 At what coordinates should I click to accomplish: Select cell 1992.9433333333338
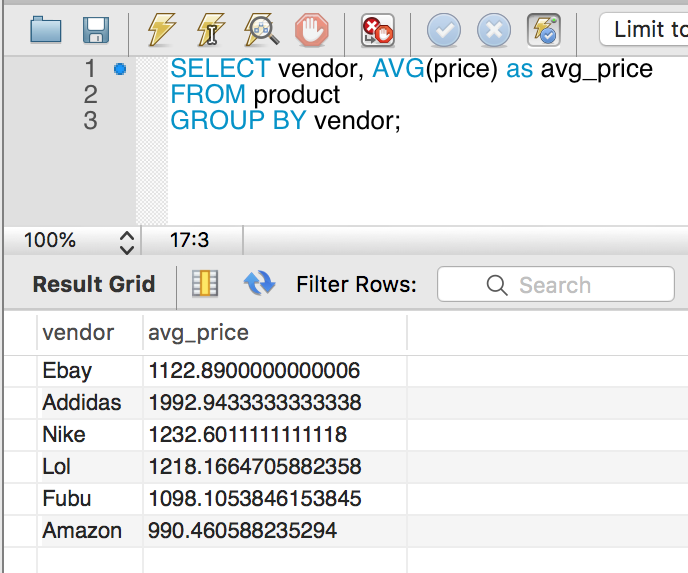click(275, 403)
